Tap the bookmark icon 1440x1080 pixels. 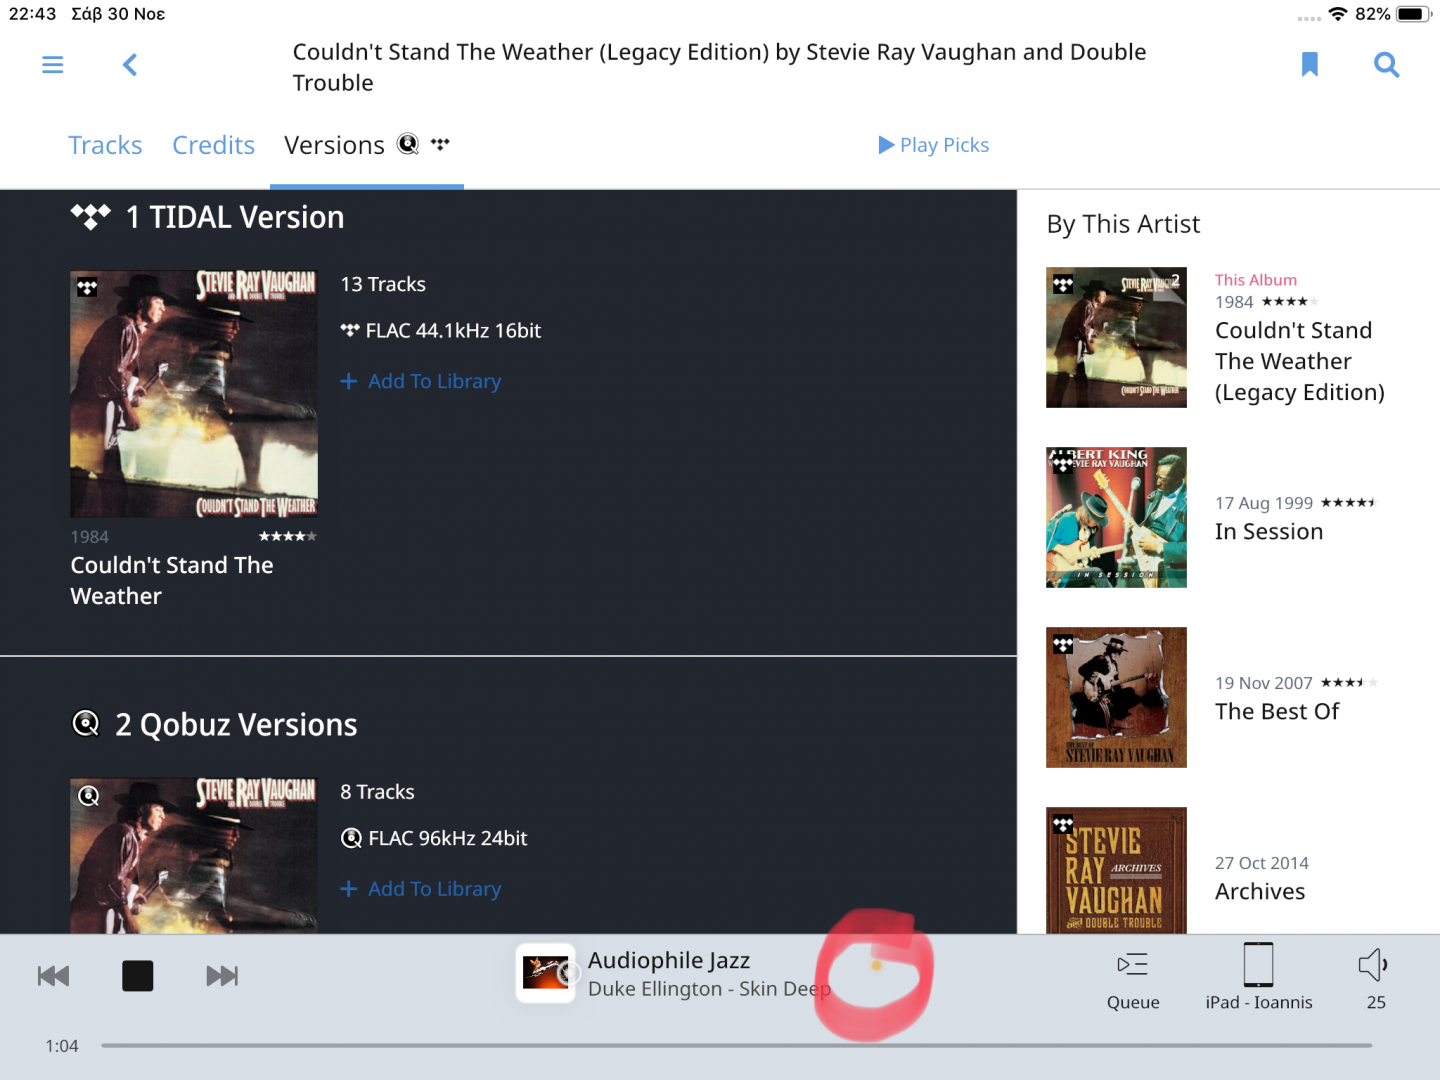[x=1310, y=65]
